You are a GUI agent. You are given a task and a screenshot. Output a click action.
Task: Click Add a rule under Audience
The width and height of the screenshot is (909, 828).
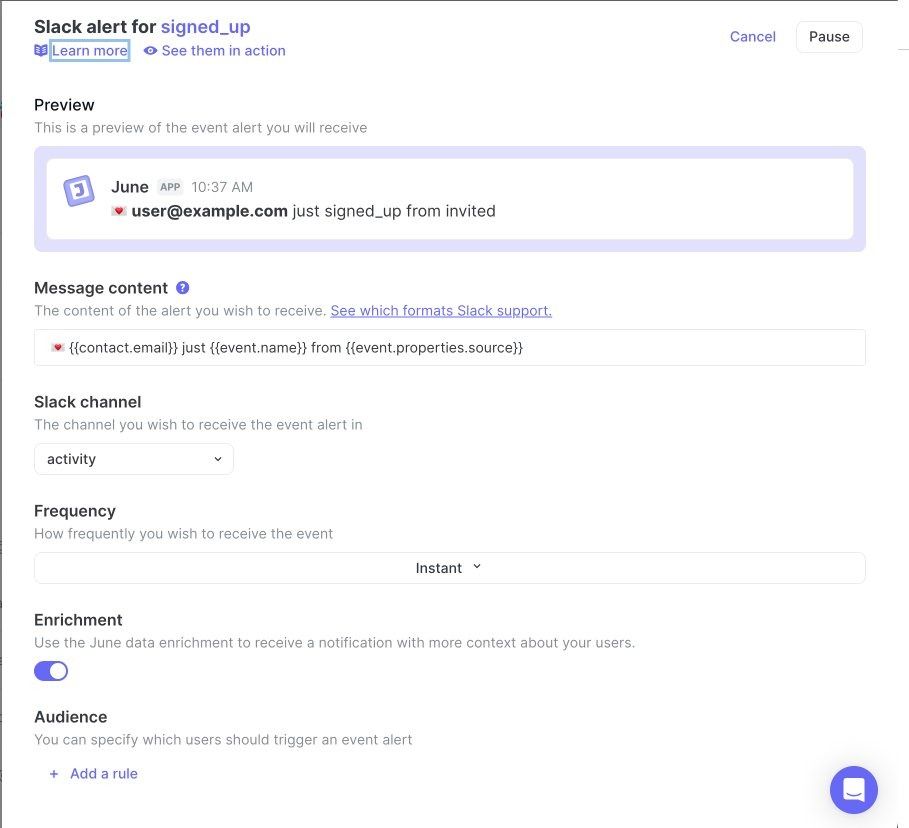104,774
